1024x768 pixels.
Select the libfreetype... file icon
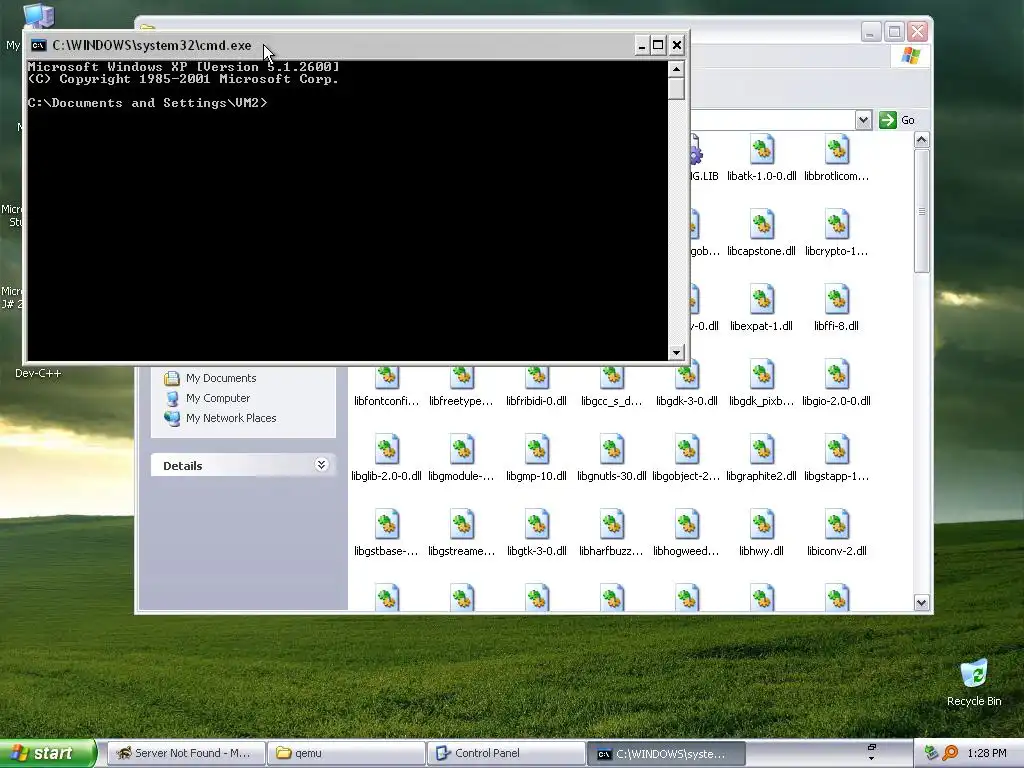click(462, 377)
